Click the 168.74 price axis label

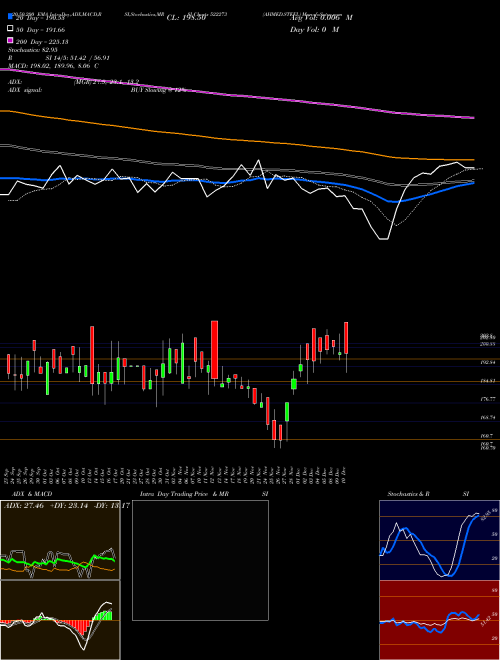pyautogui.click(x=488, y=417)
